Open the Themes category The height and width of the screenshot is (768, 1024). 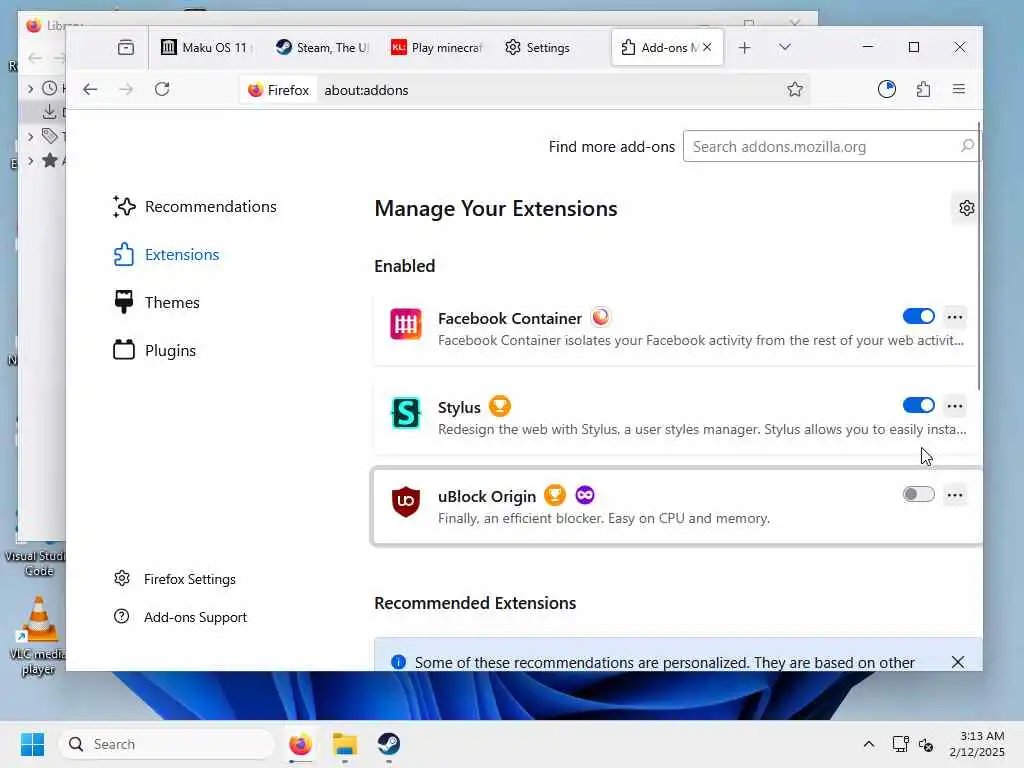[157, 302]
